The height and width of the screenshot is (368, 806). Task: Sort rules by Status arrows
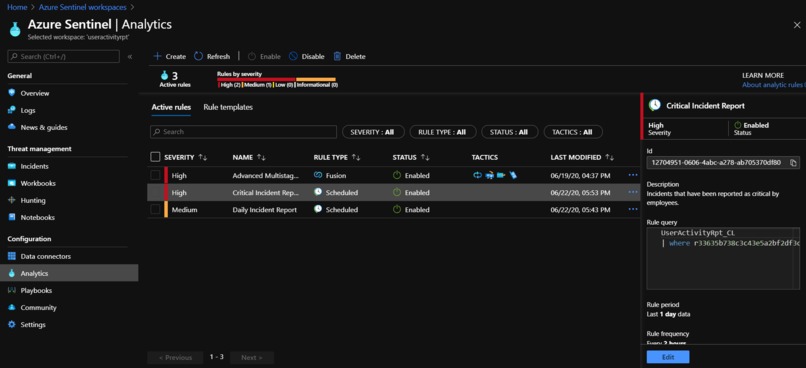[425, 157]
